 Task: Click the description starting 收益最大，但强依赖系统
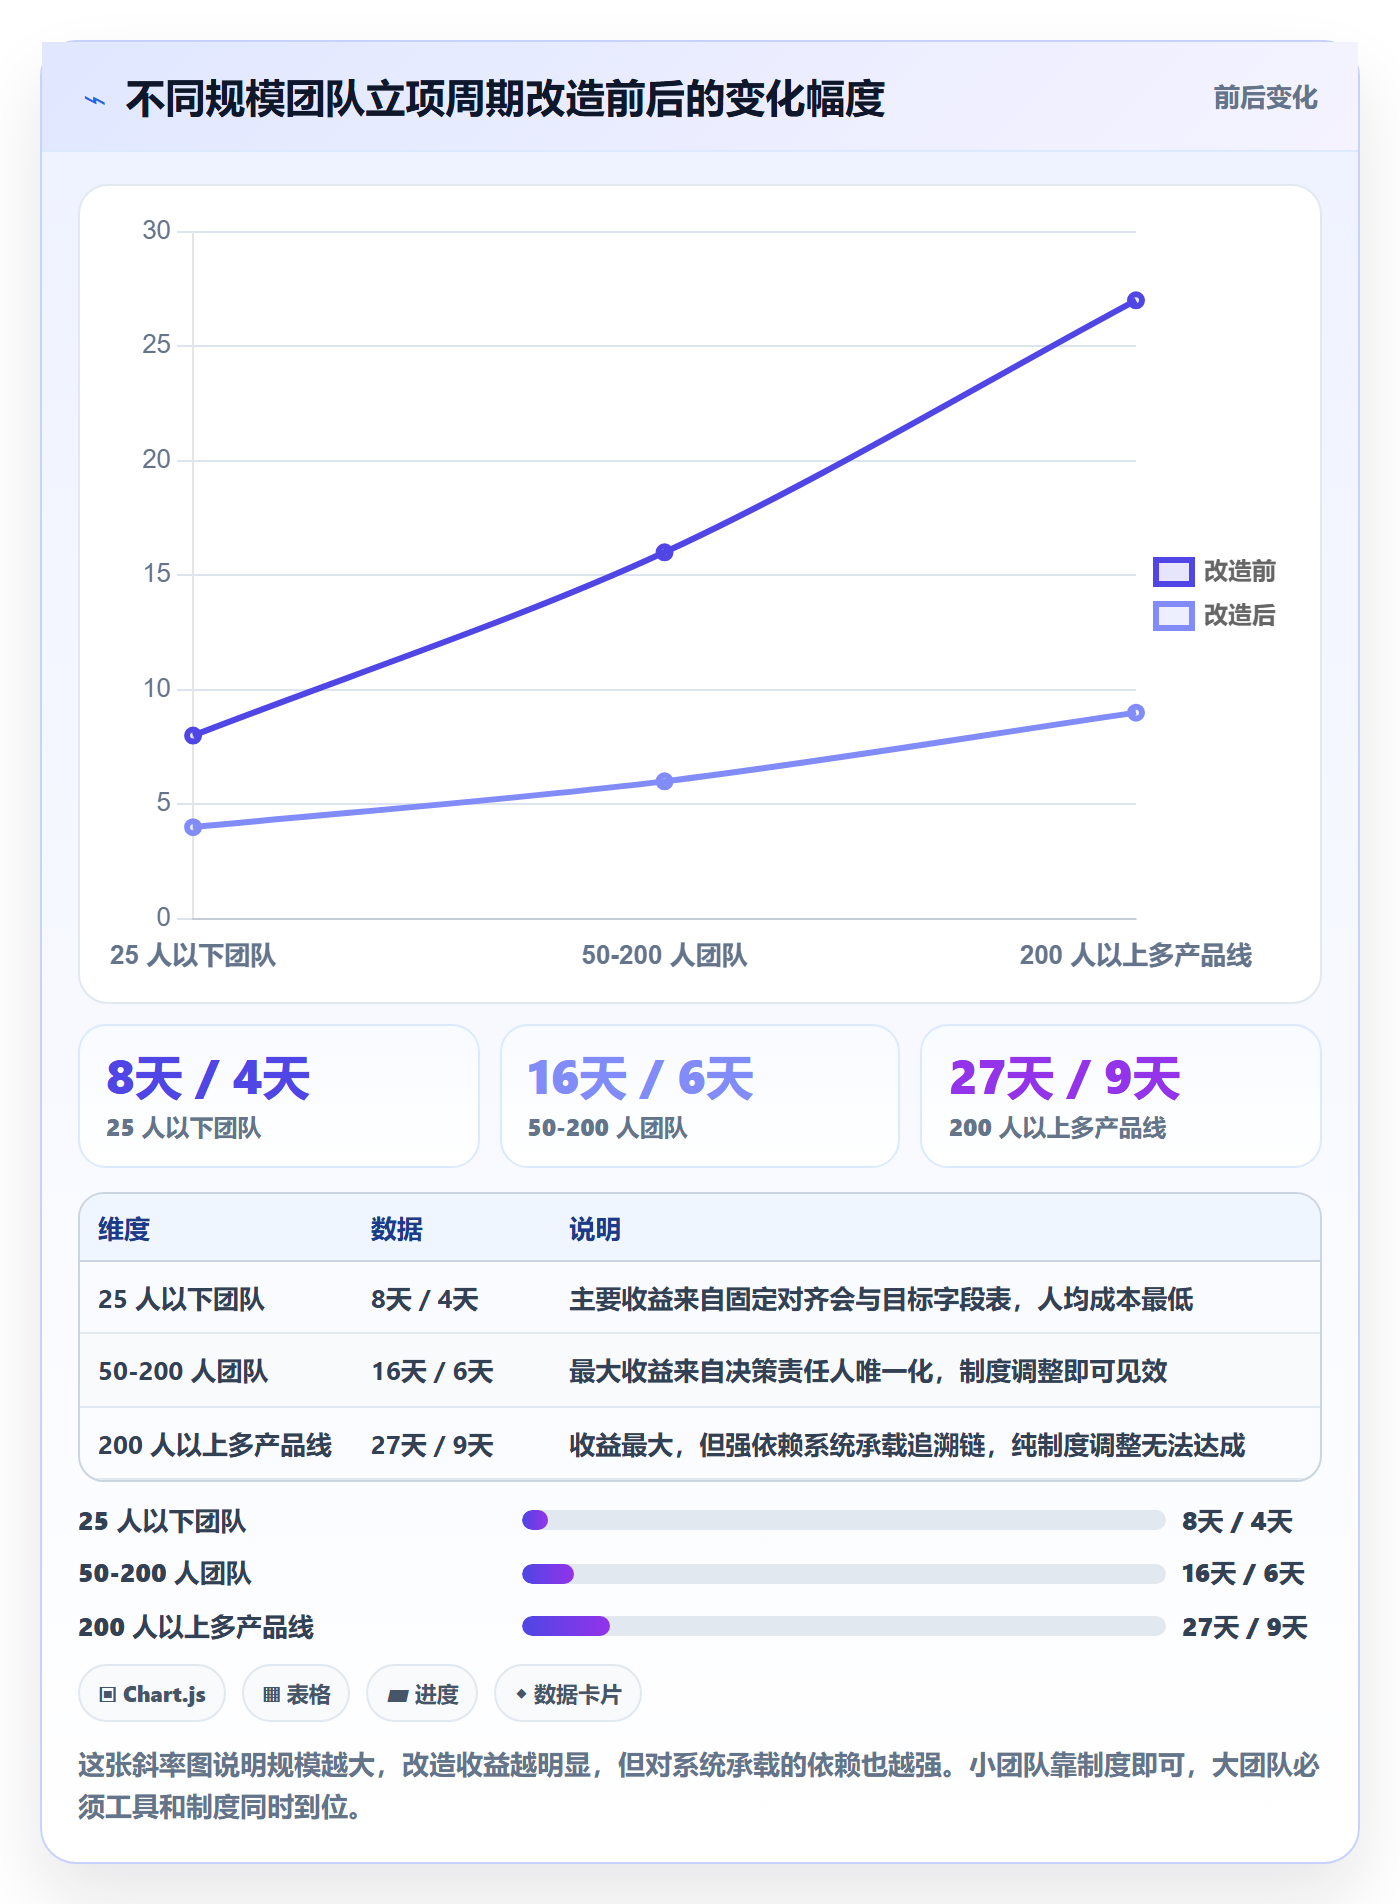[907, 1445]
